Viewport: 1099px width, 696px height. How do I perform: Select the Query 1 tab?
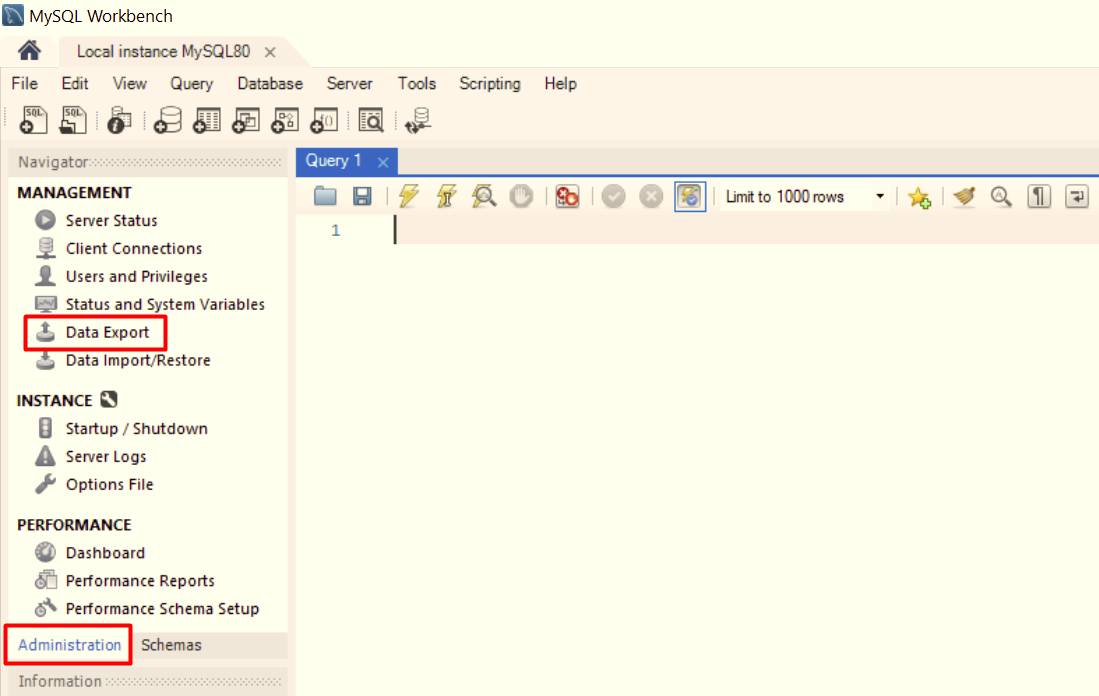pos(334,161)
